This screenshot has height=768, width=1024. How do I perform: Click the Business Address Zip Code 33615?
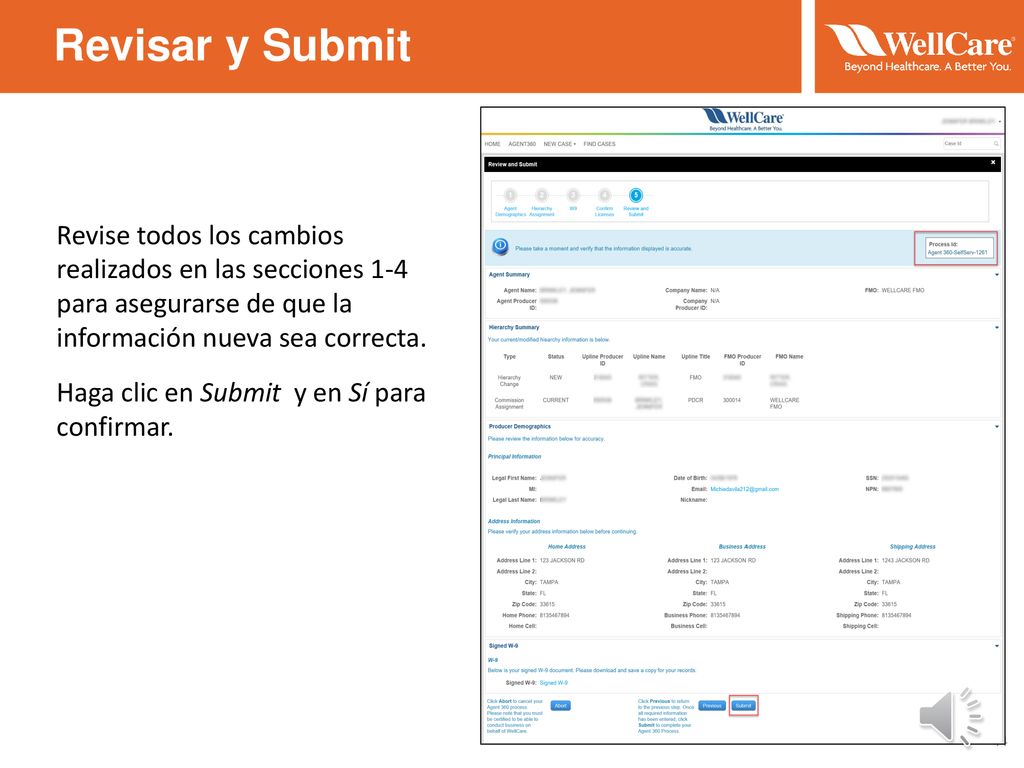(x=718, y=605)
